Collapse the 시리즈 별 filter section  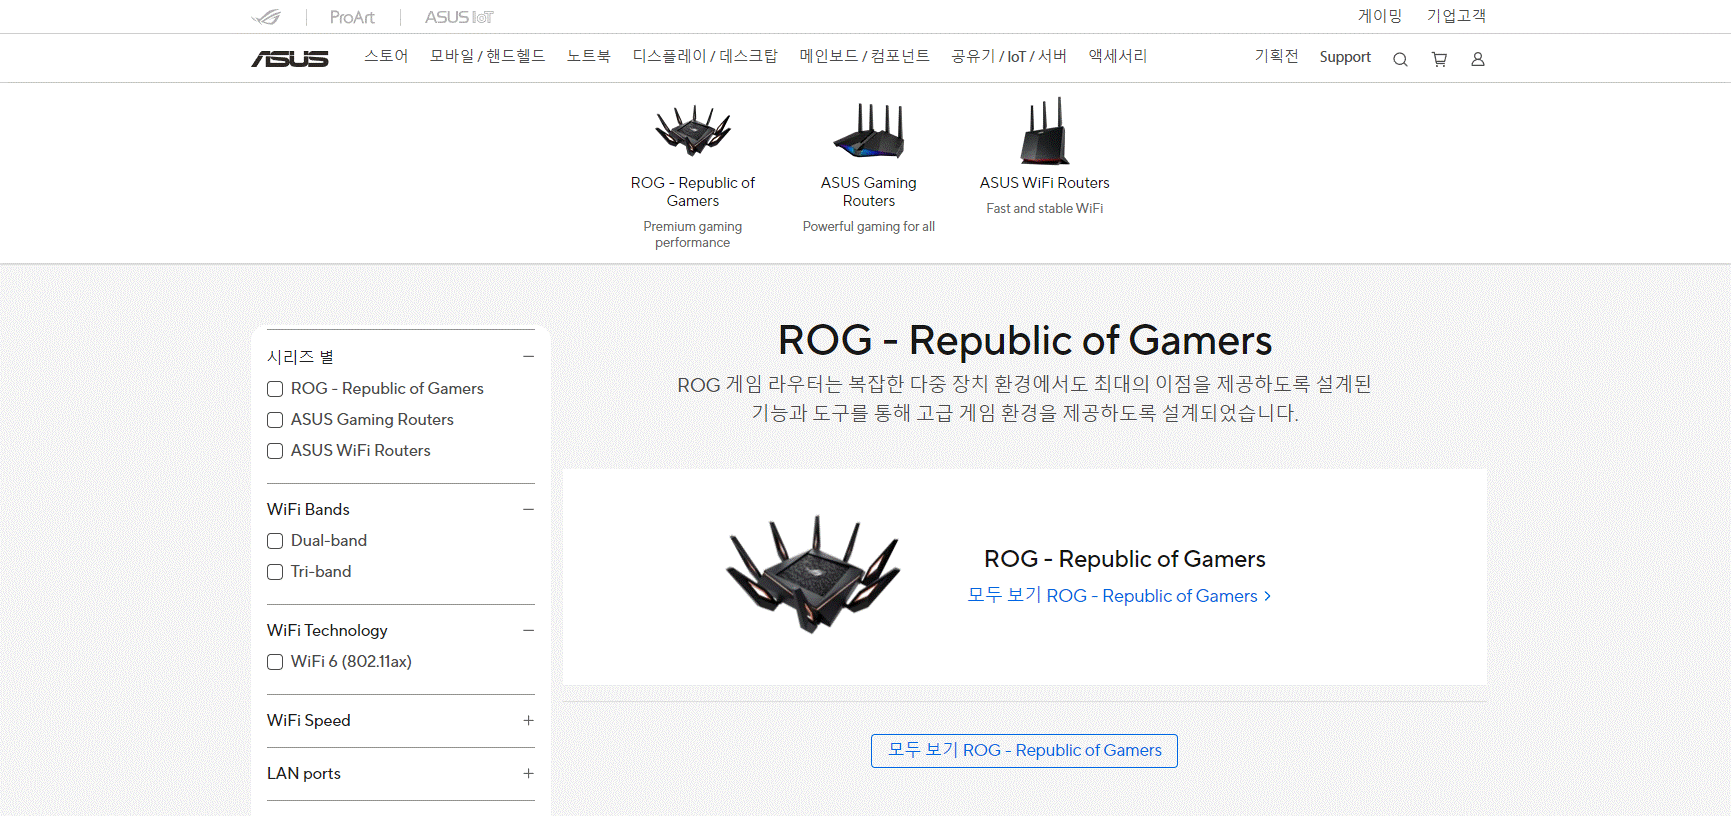(528, 357)
